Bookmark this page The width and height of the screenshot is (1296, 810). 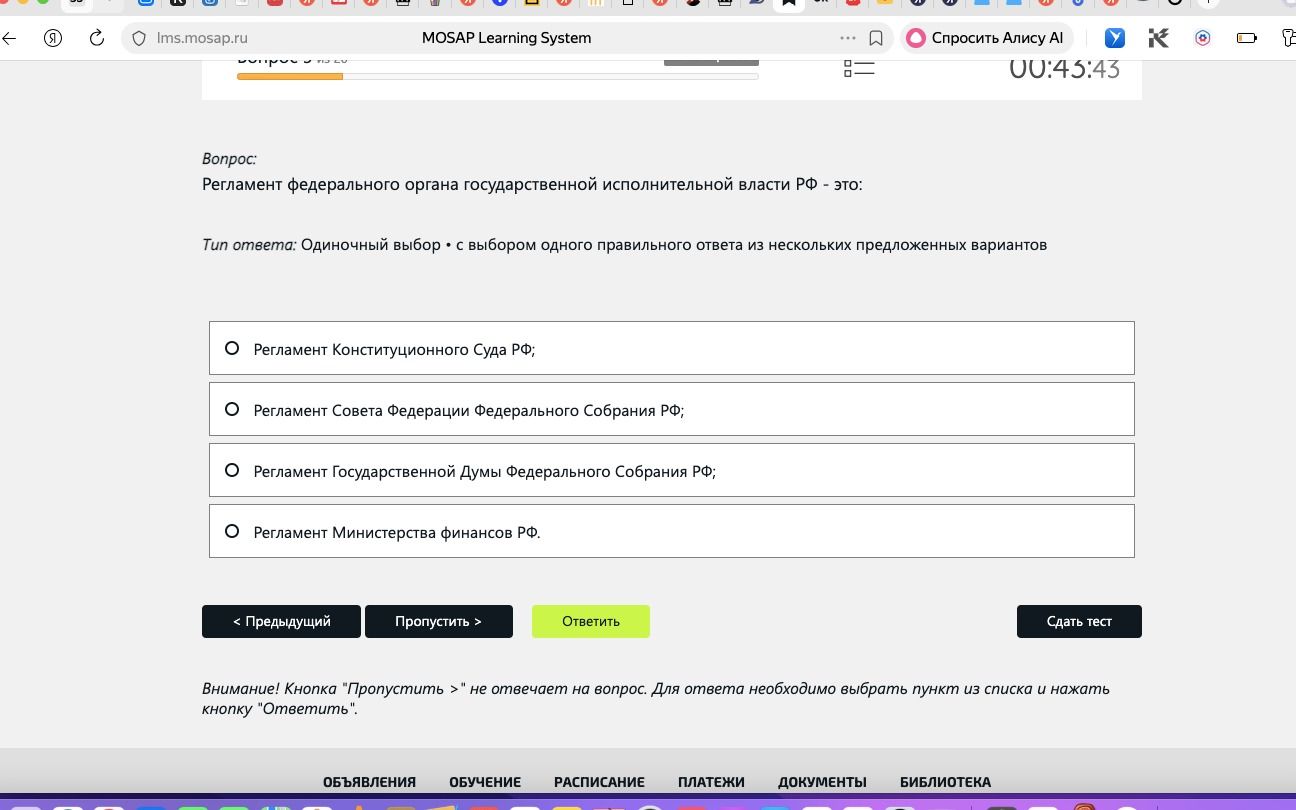point(876,38)
